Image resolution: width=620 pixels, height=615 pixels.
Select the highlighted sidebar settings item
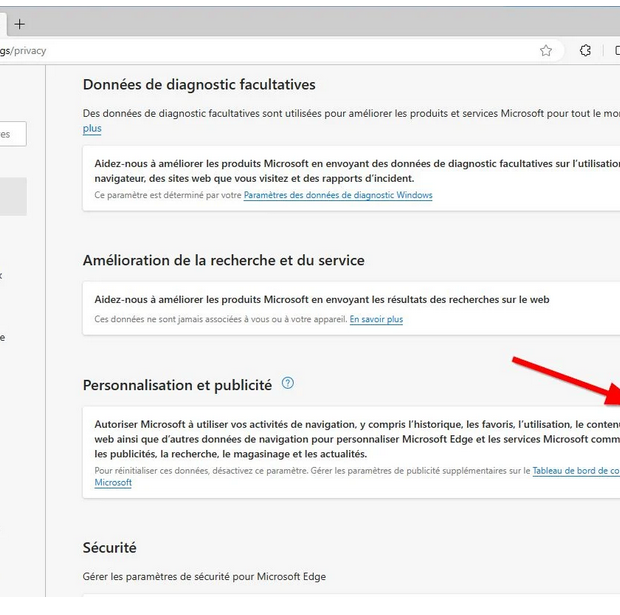(13, 197)
